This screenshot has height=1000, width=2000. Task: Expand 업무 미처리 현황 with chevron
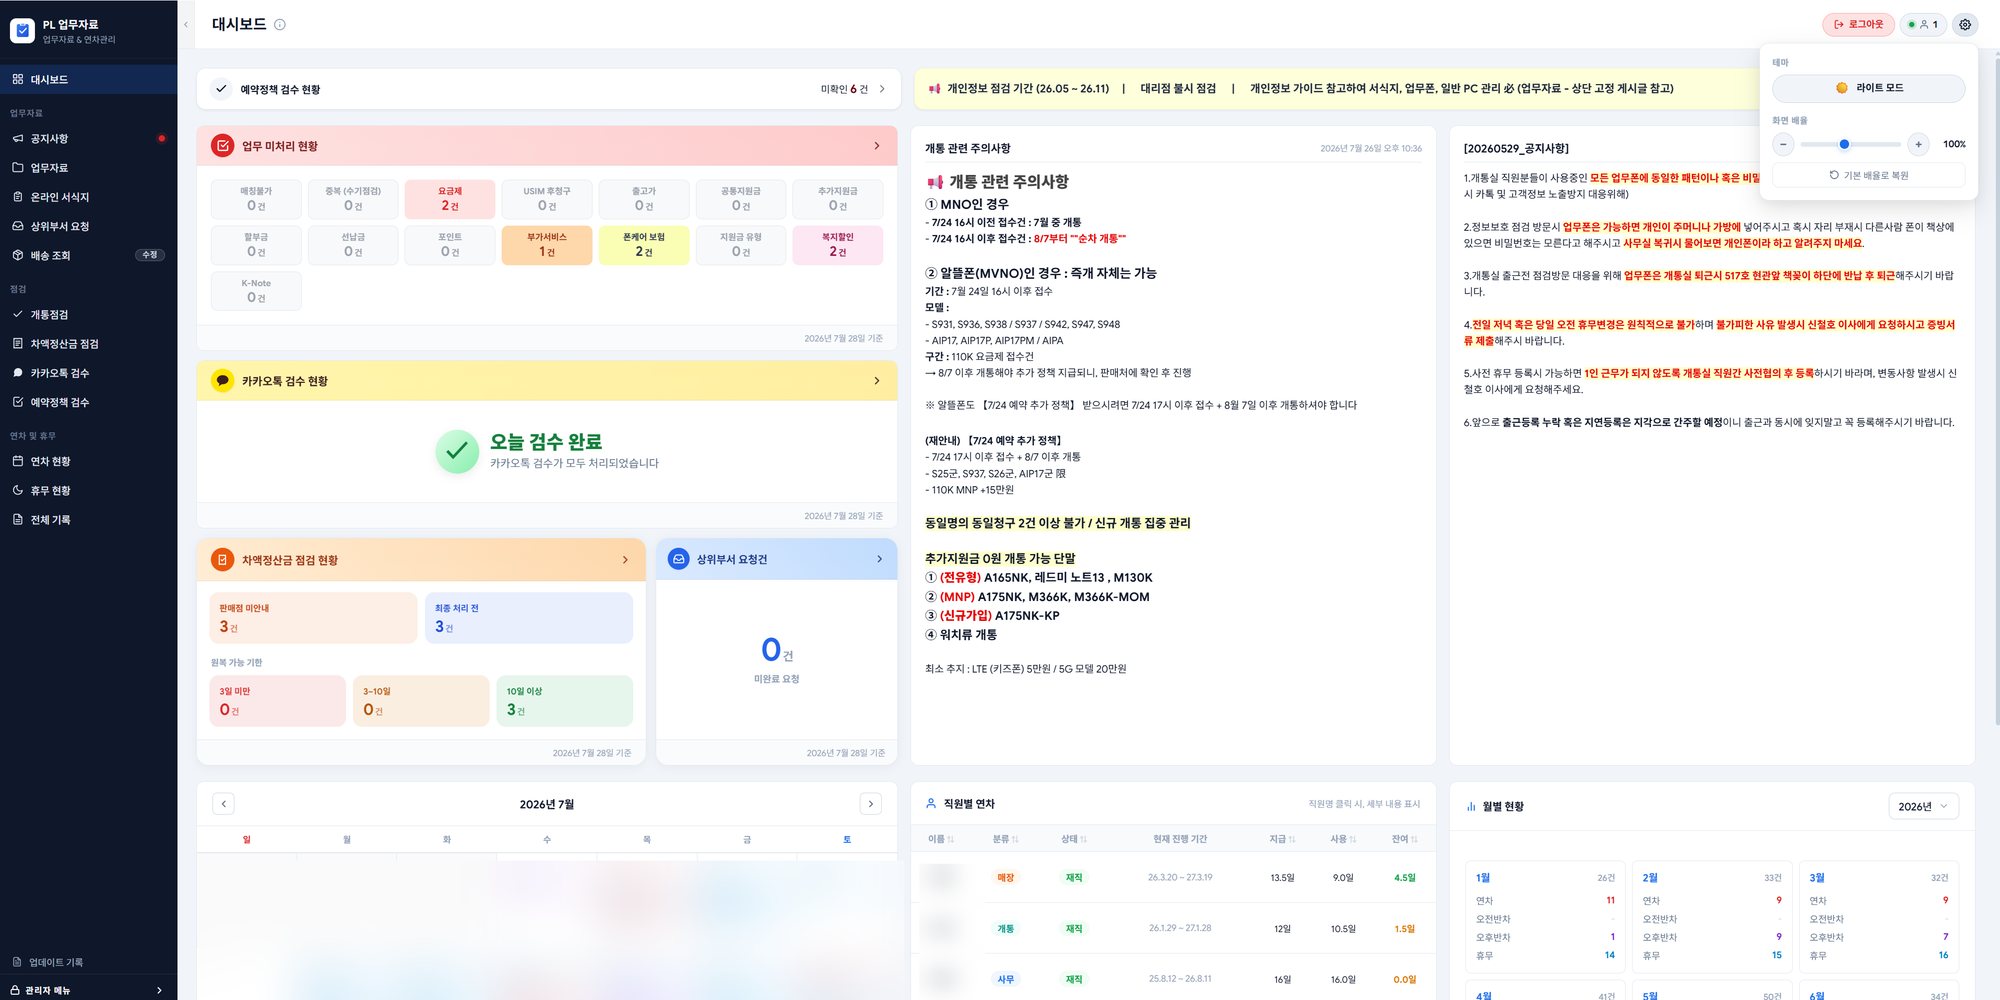click(877, 146)
